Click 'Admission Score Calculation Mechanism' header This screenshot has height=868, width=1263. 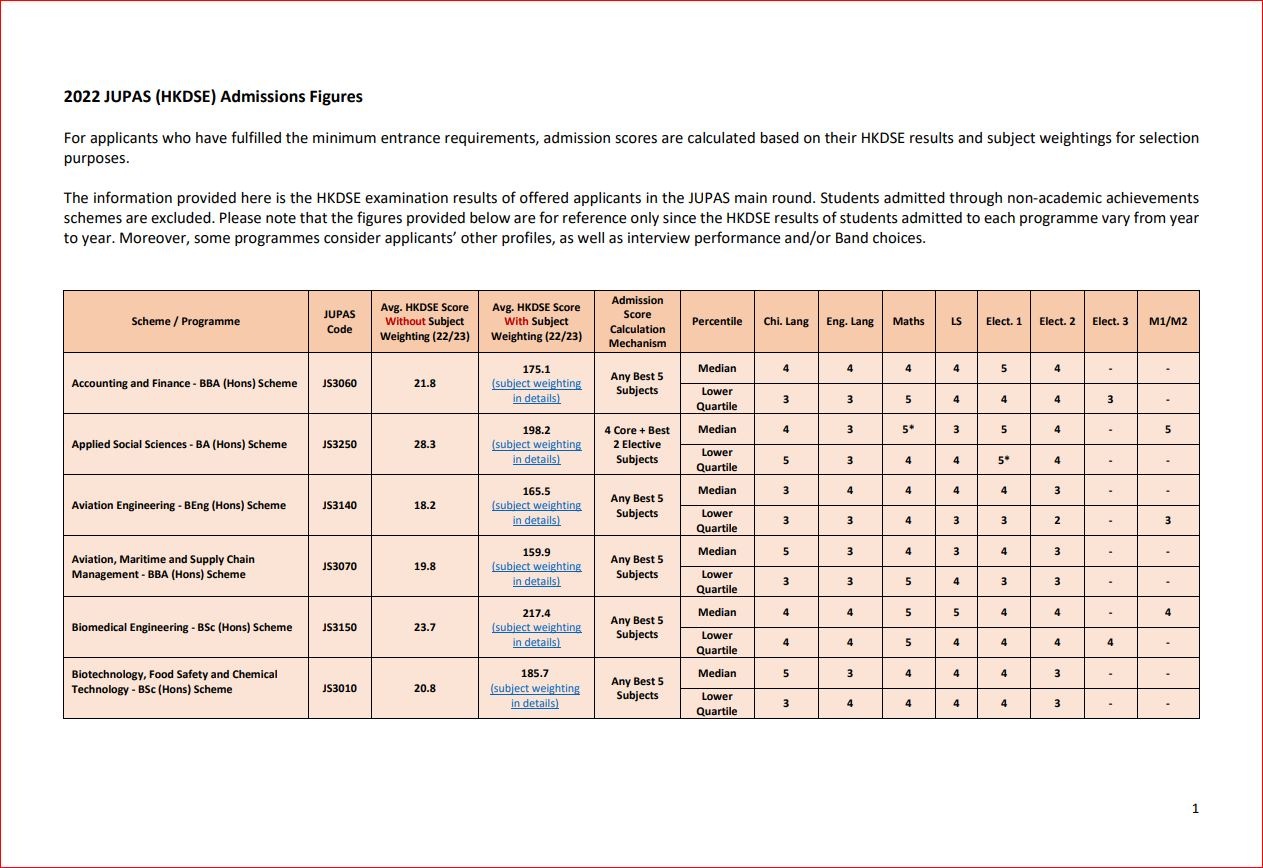(637, 322)
